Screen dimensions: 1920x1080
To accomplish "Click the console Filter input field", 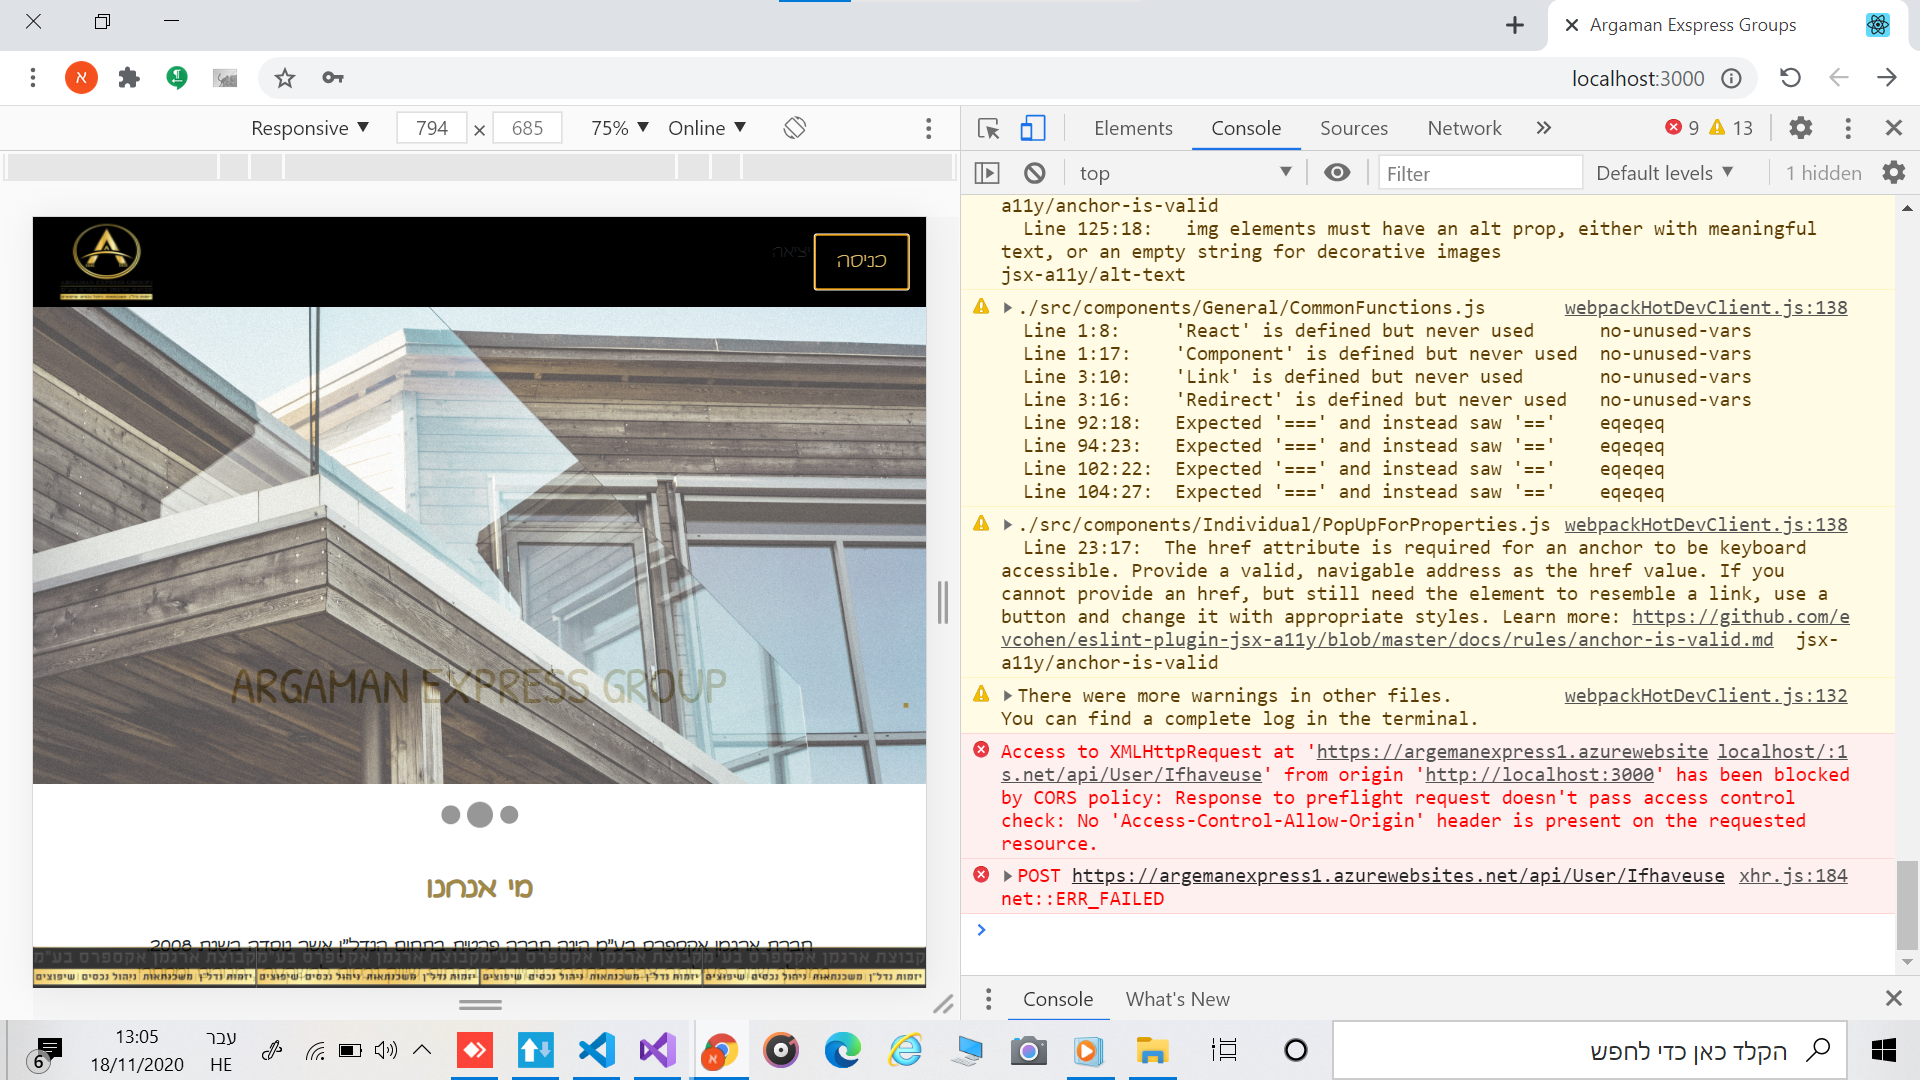I will click(x=1478, y=173).
